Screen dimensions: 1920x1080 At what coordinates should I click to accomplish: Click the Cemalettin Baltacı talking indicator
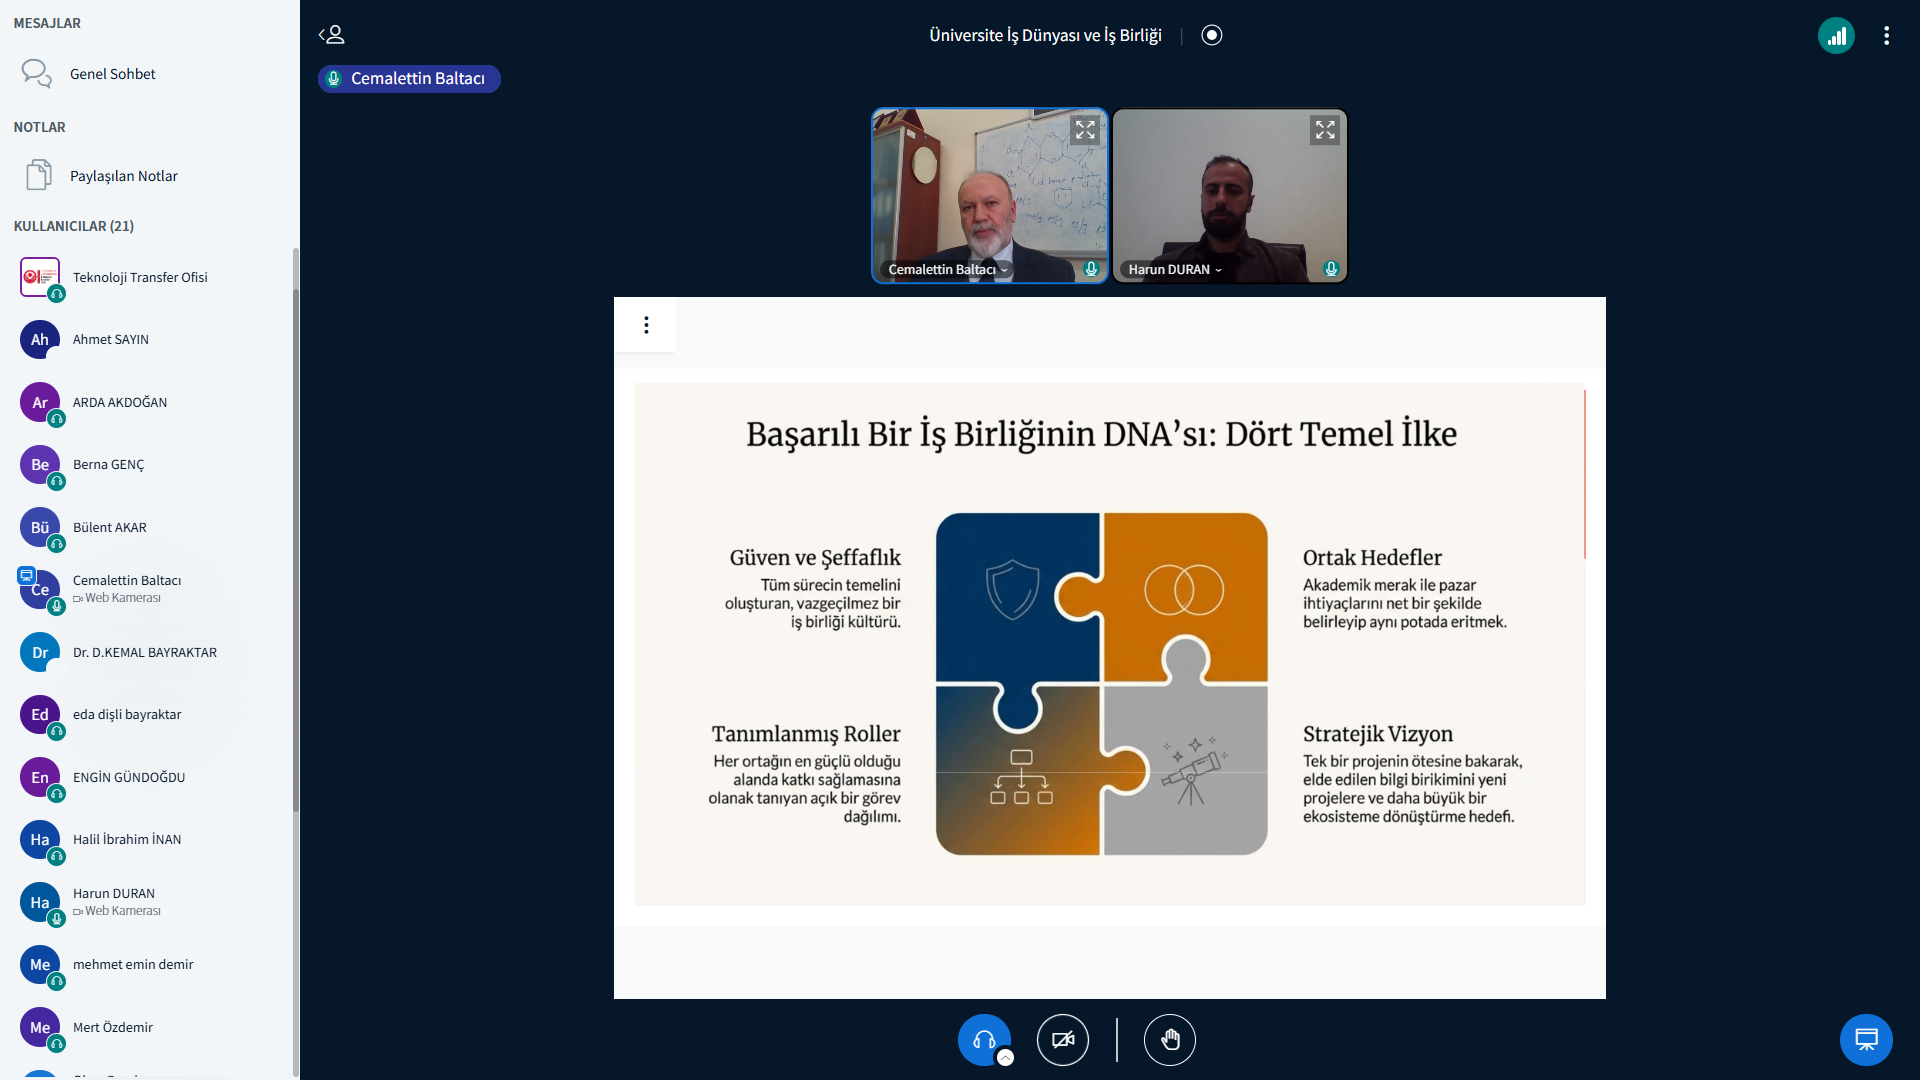click(409, 79)
